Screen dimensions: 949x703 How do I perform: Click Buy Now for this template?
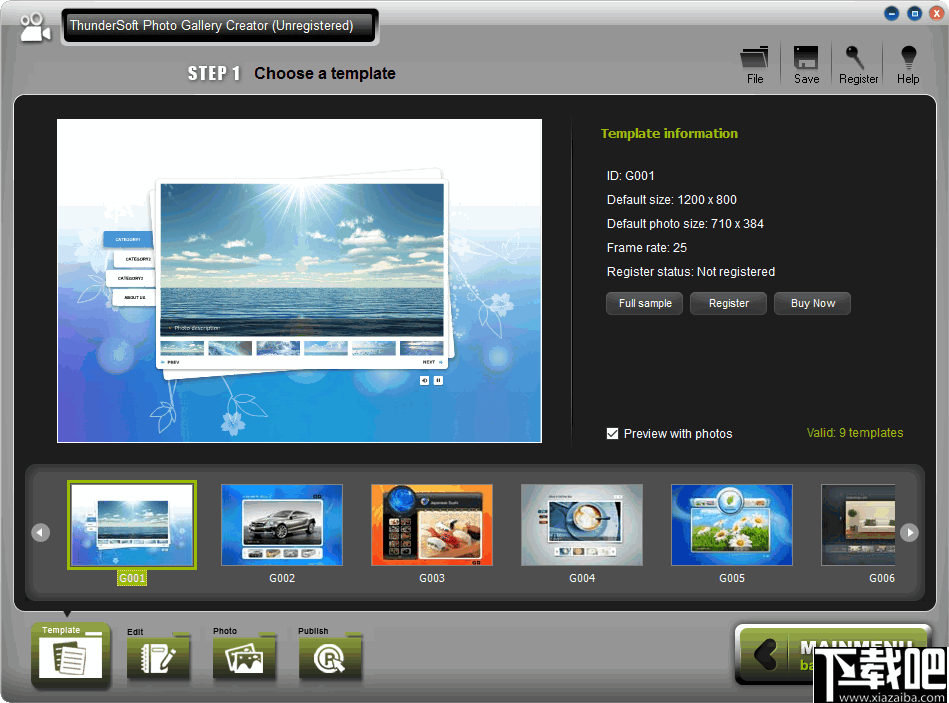click(812, 303)
